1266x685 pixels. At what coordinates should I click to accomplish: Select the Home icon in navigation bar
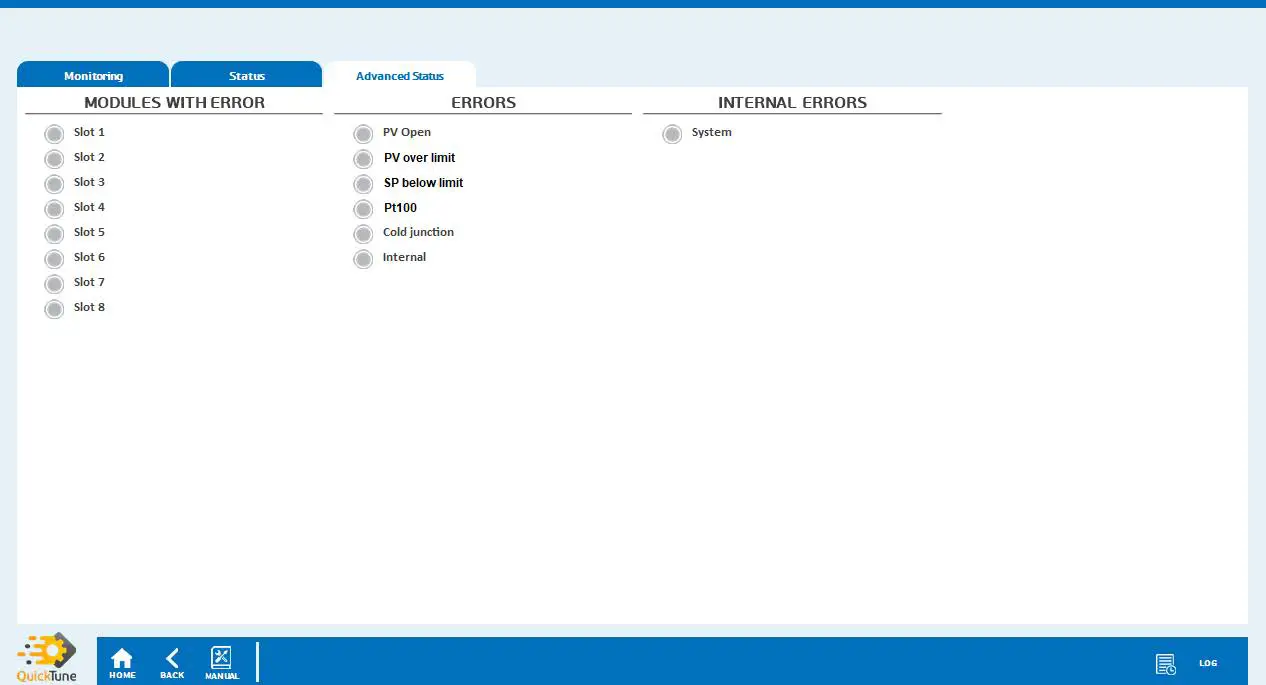pos(122,661)
